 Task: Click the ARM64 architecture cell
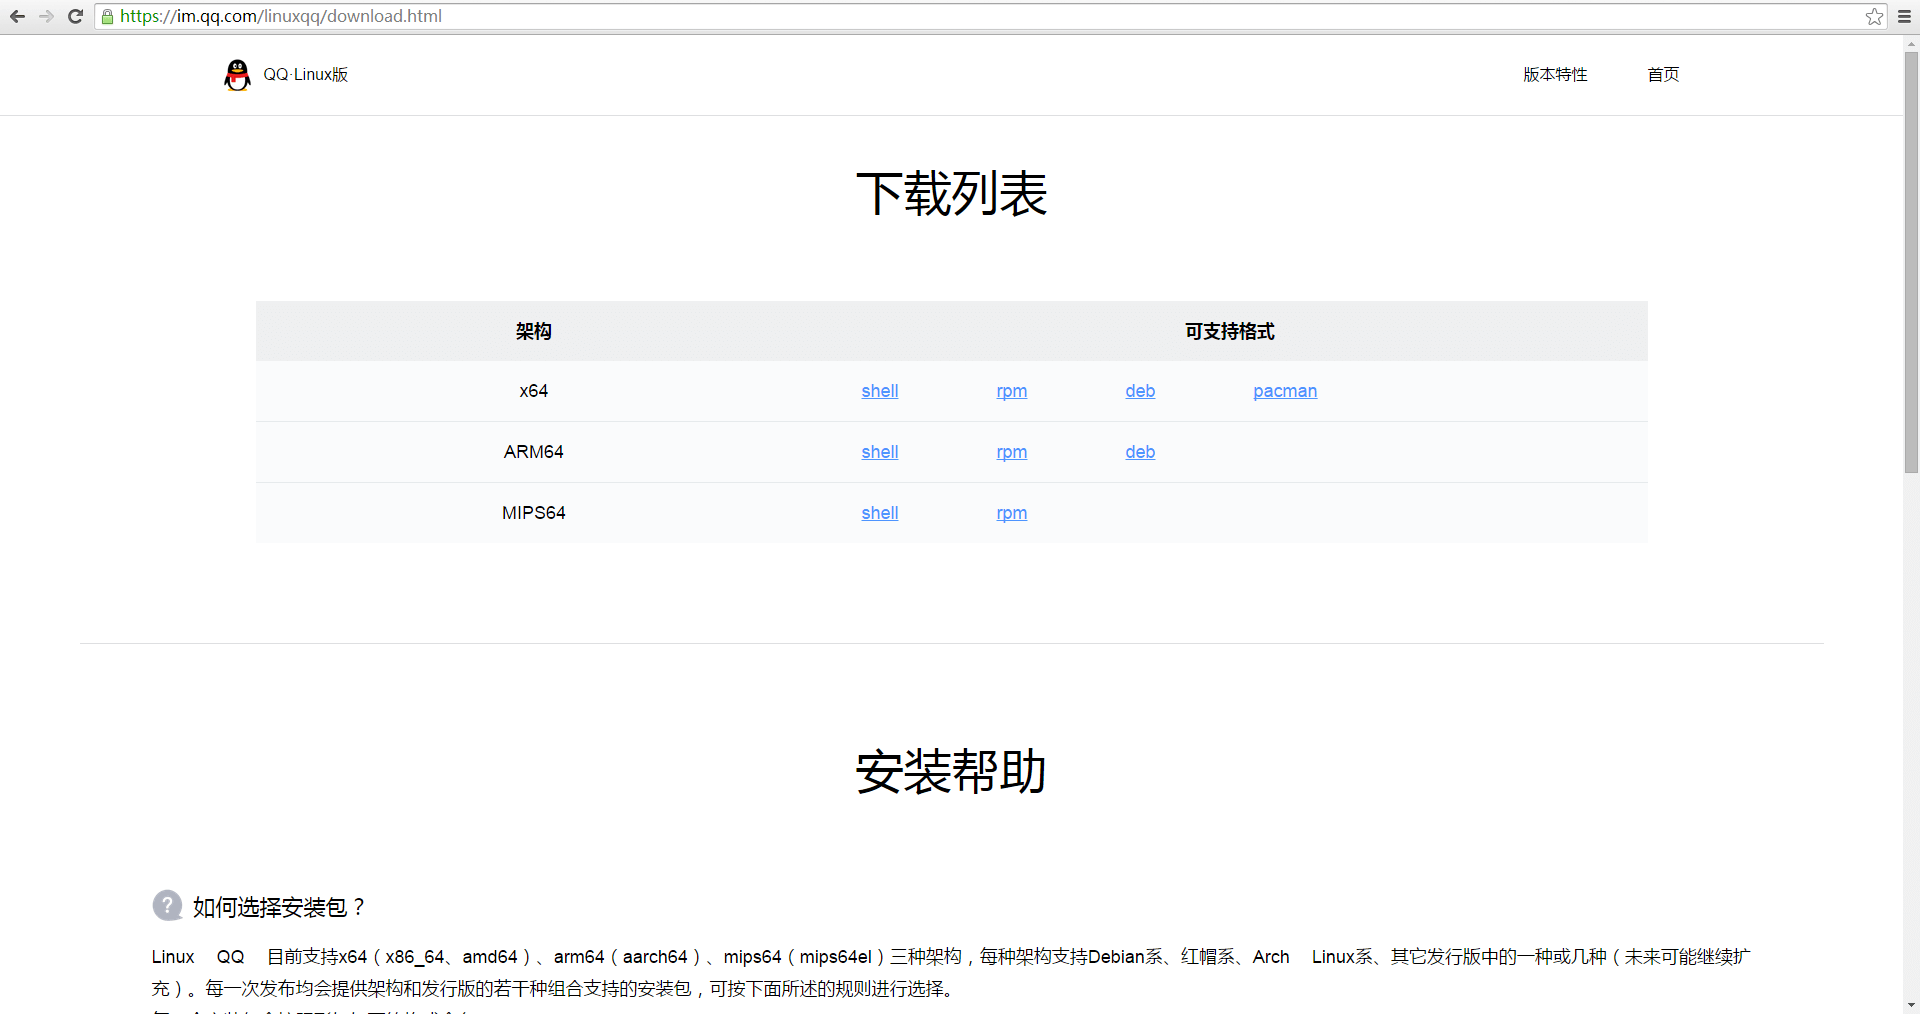pyautogui.click(x=534, y=452)
